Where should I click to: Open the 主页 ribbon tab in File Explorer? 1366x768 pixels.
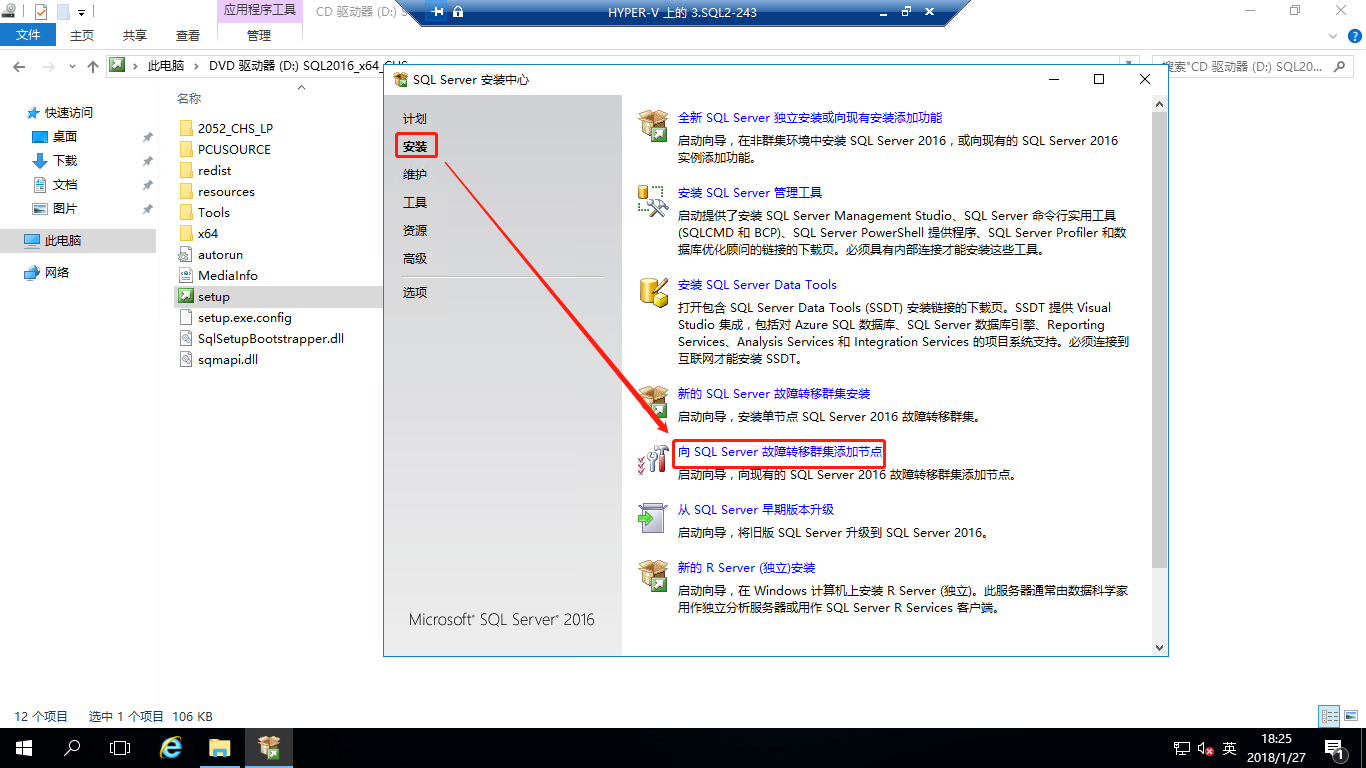coord(82,35)
